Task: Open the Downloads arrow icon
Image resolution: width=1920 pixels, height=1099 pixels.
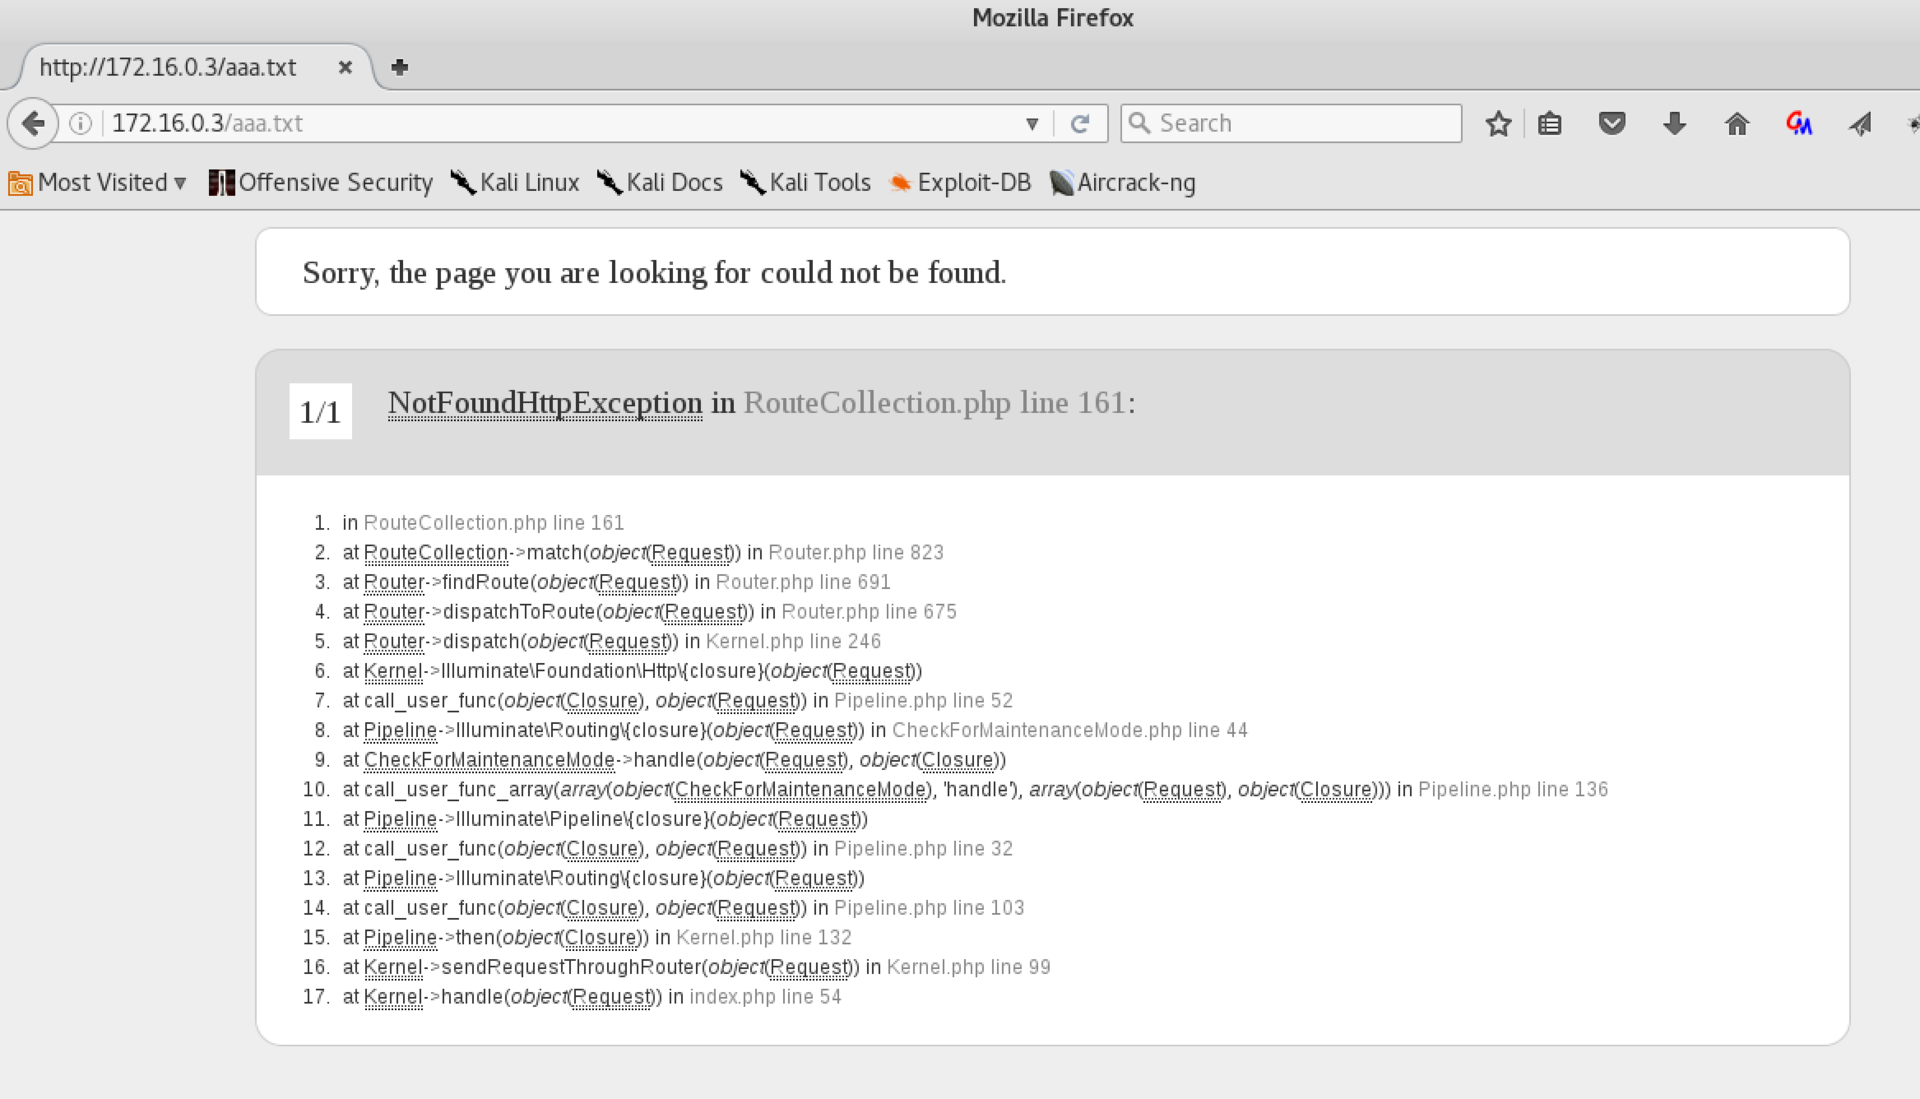Action: [1674, 123]
